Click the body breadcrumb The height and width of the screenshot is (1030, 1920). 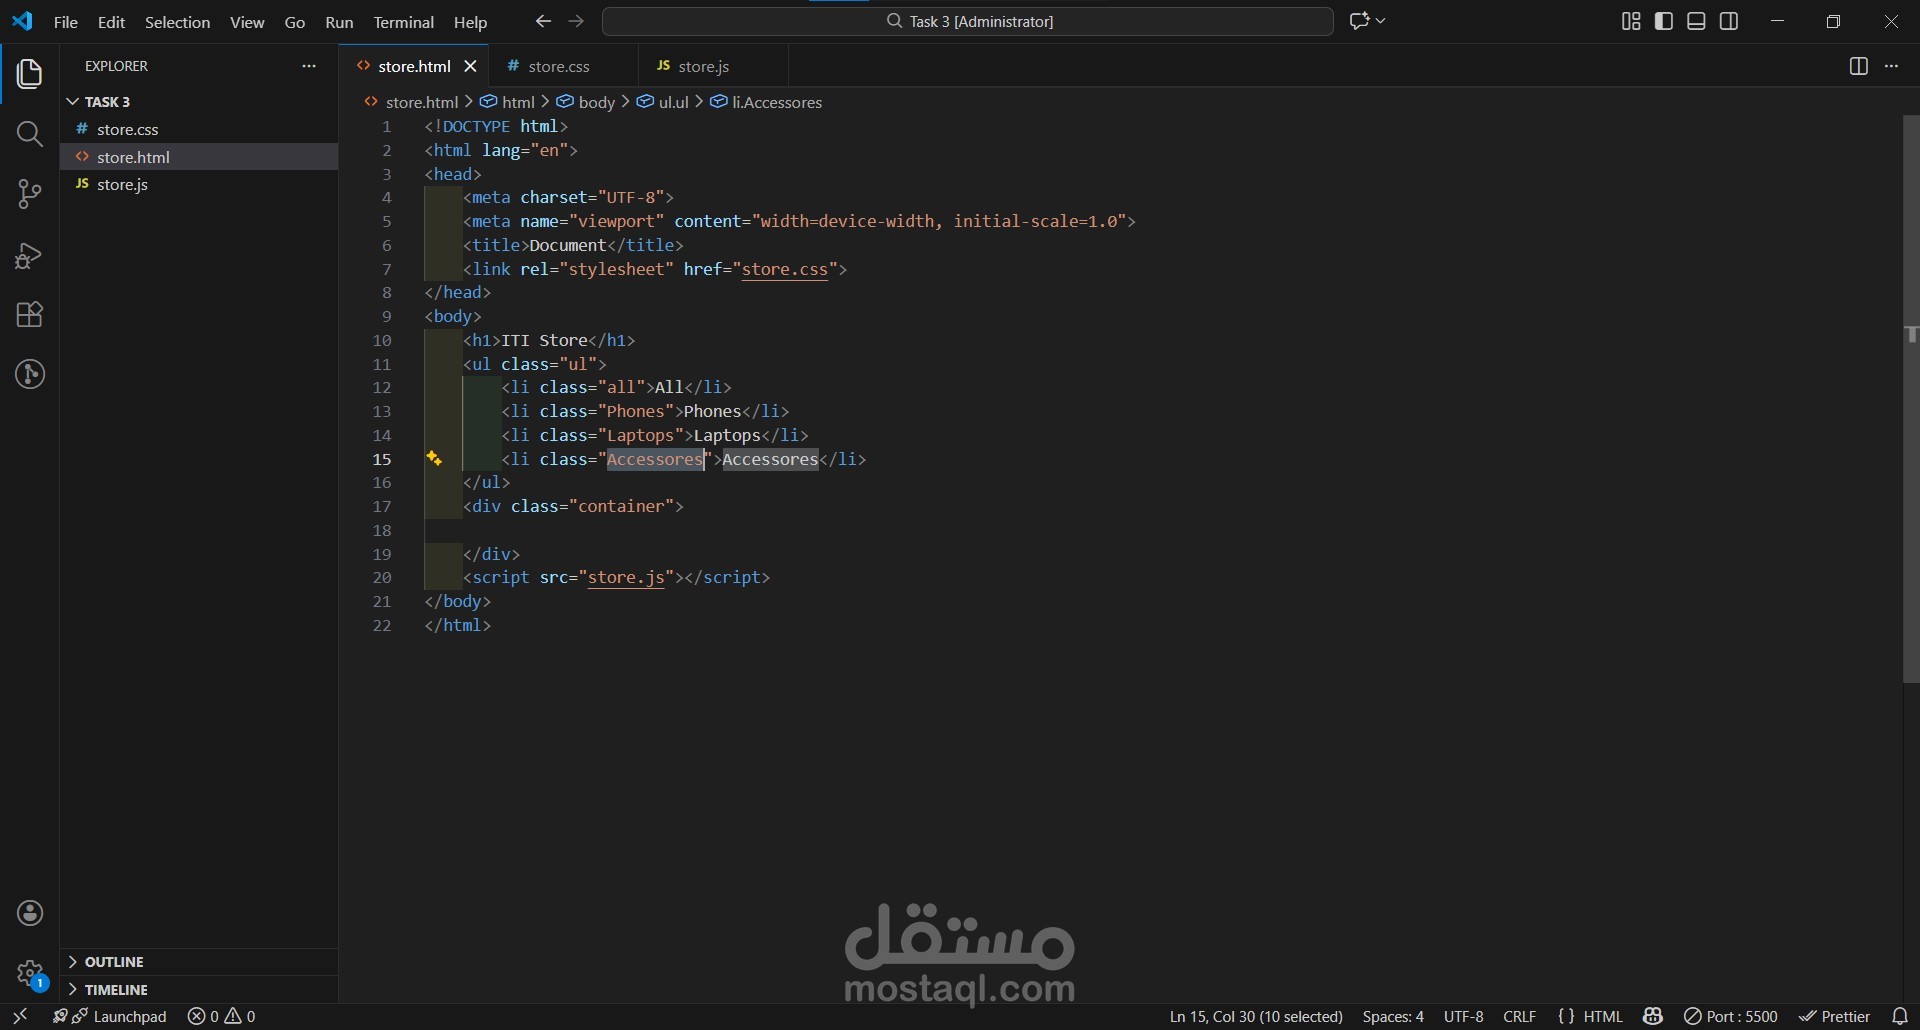coord(586,102)
